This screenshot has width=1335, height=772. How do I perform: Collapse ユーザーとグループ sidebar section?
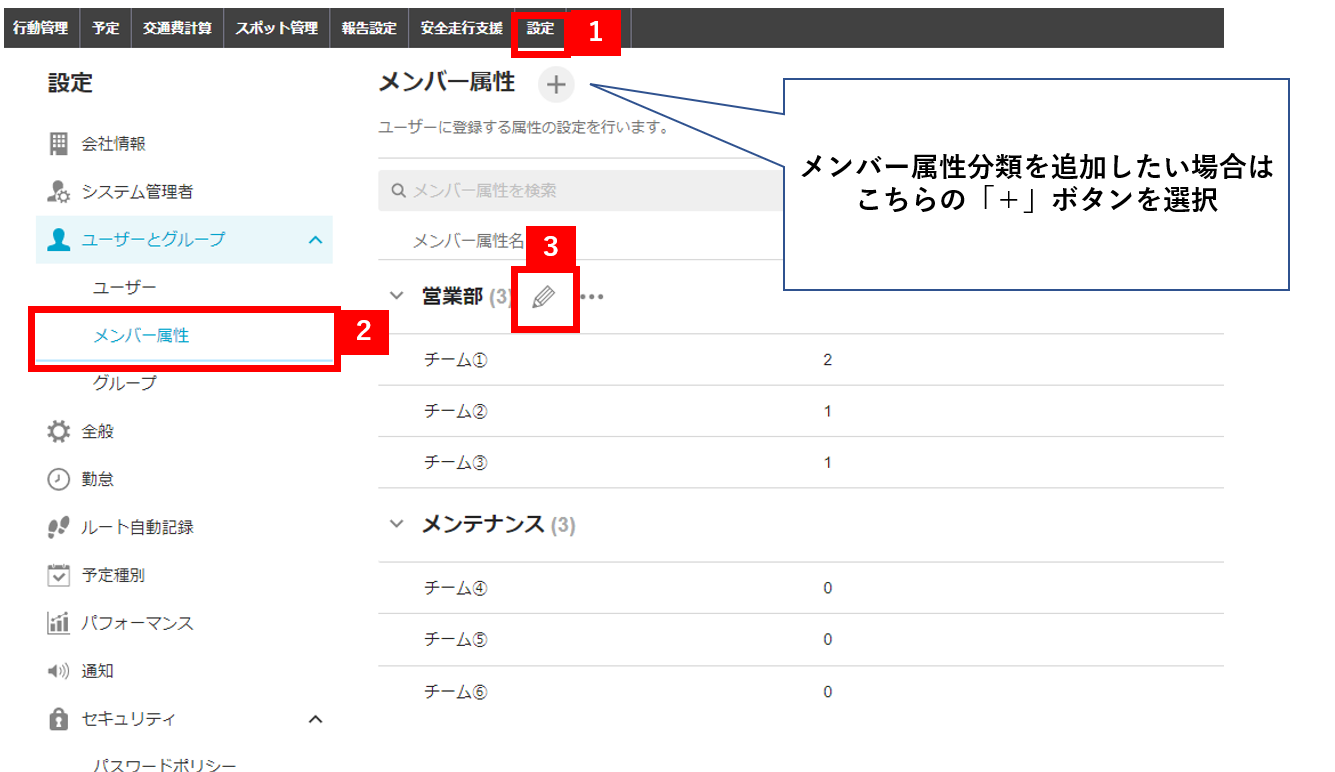(x=315, y=240)
